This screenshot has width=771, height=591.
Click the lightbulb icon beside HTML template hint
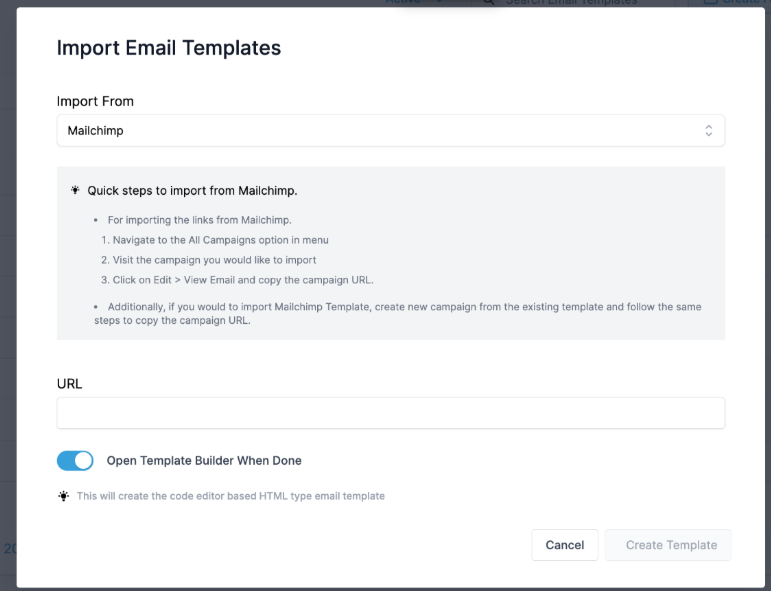[64, 496]
